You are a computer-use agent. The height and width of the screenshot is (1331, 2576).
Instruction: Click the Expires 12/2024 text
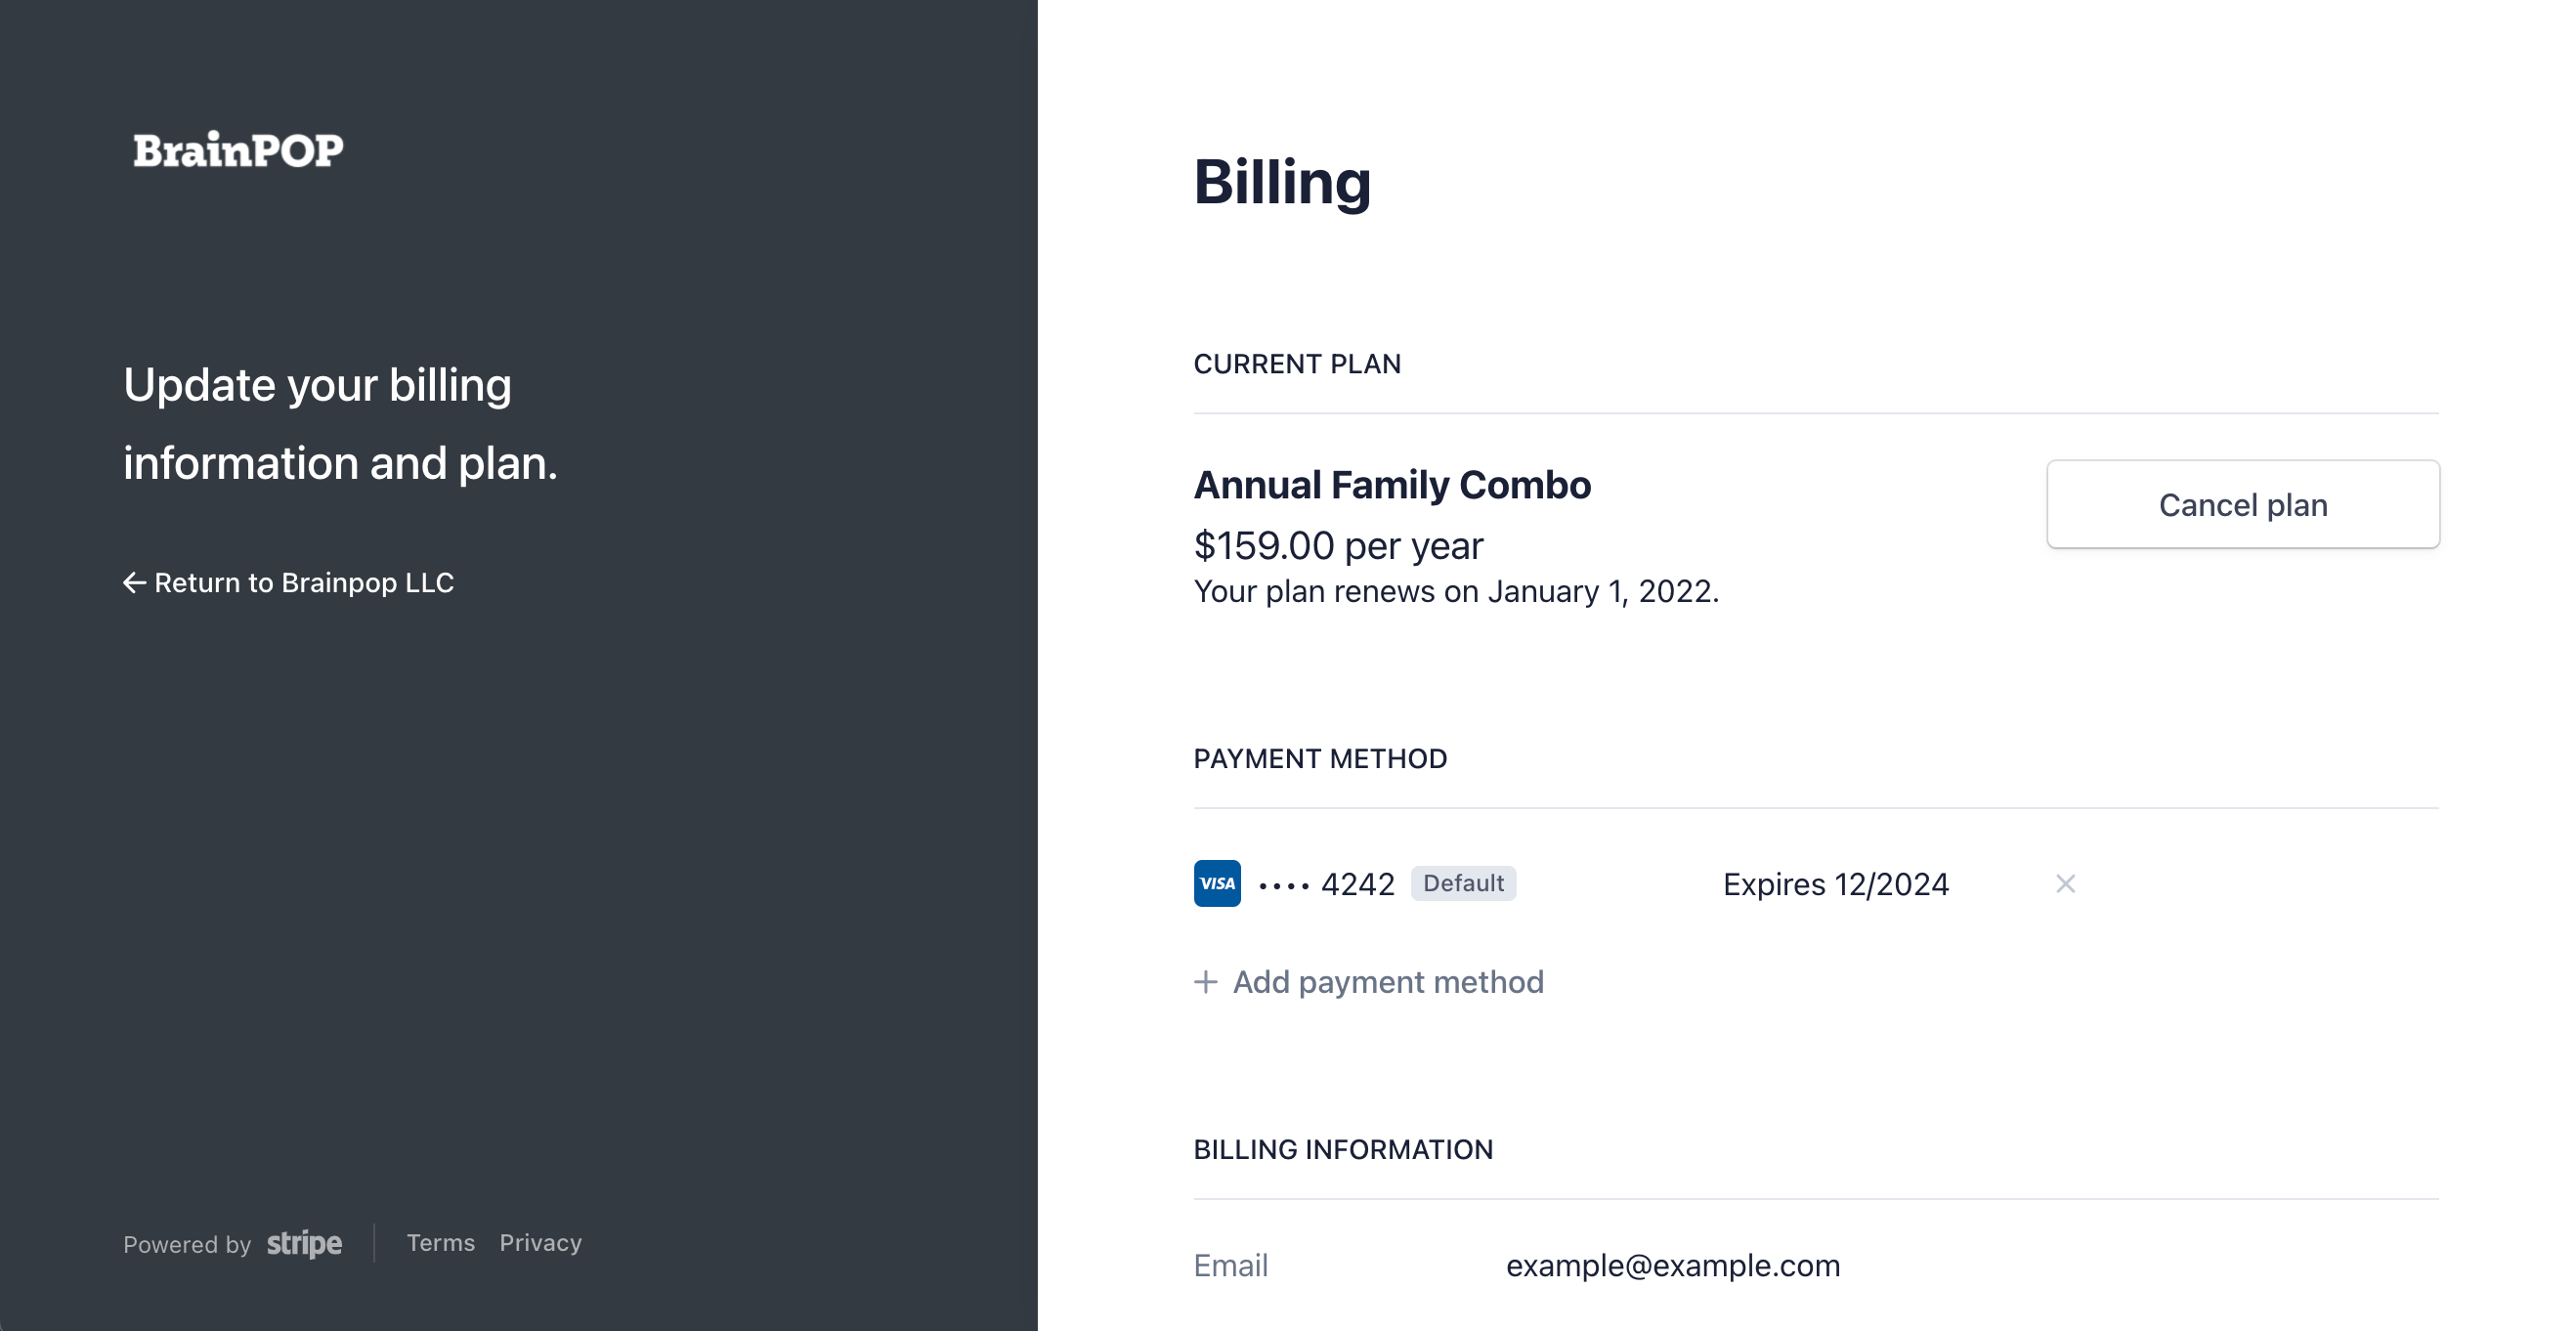[1835, 885]
